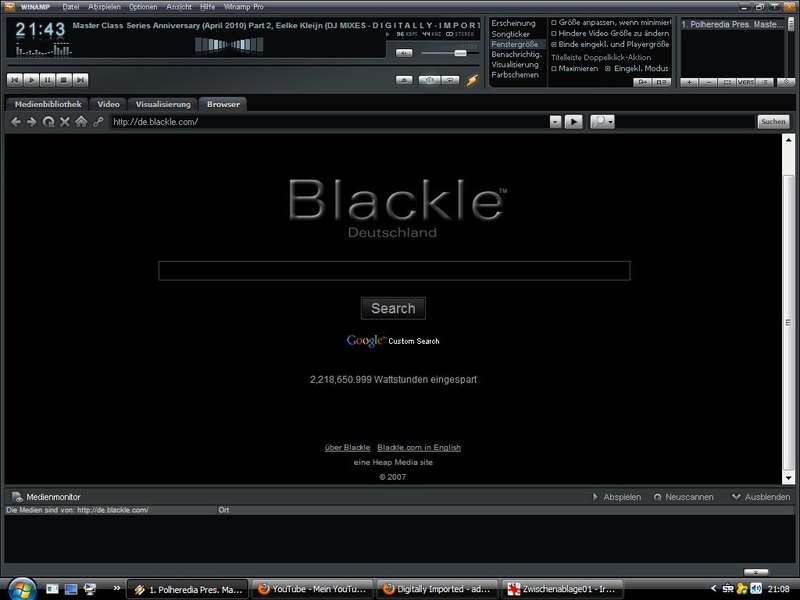Image resolution: width=800 pixels, height=600 pixels.
Task: Open the 'über Blackle' link
Action: [x=347, y=447]
